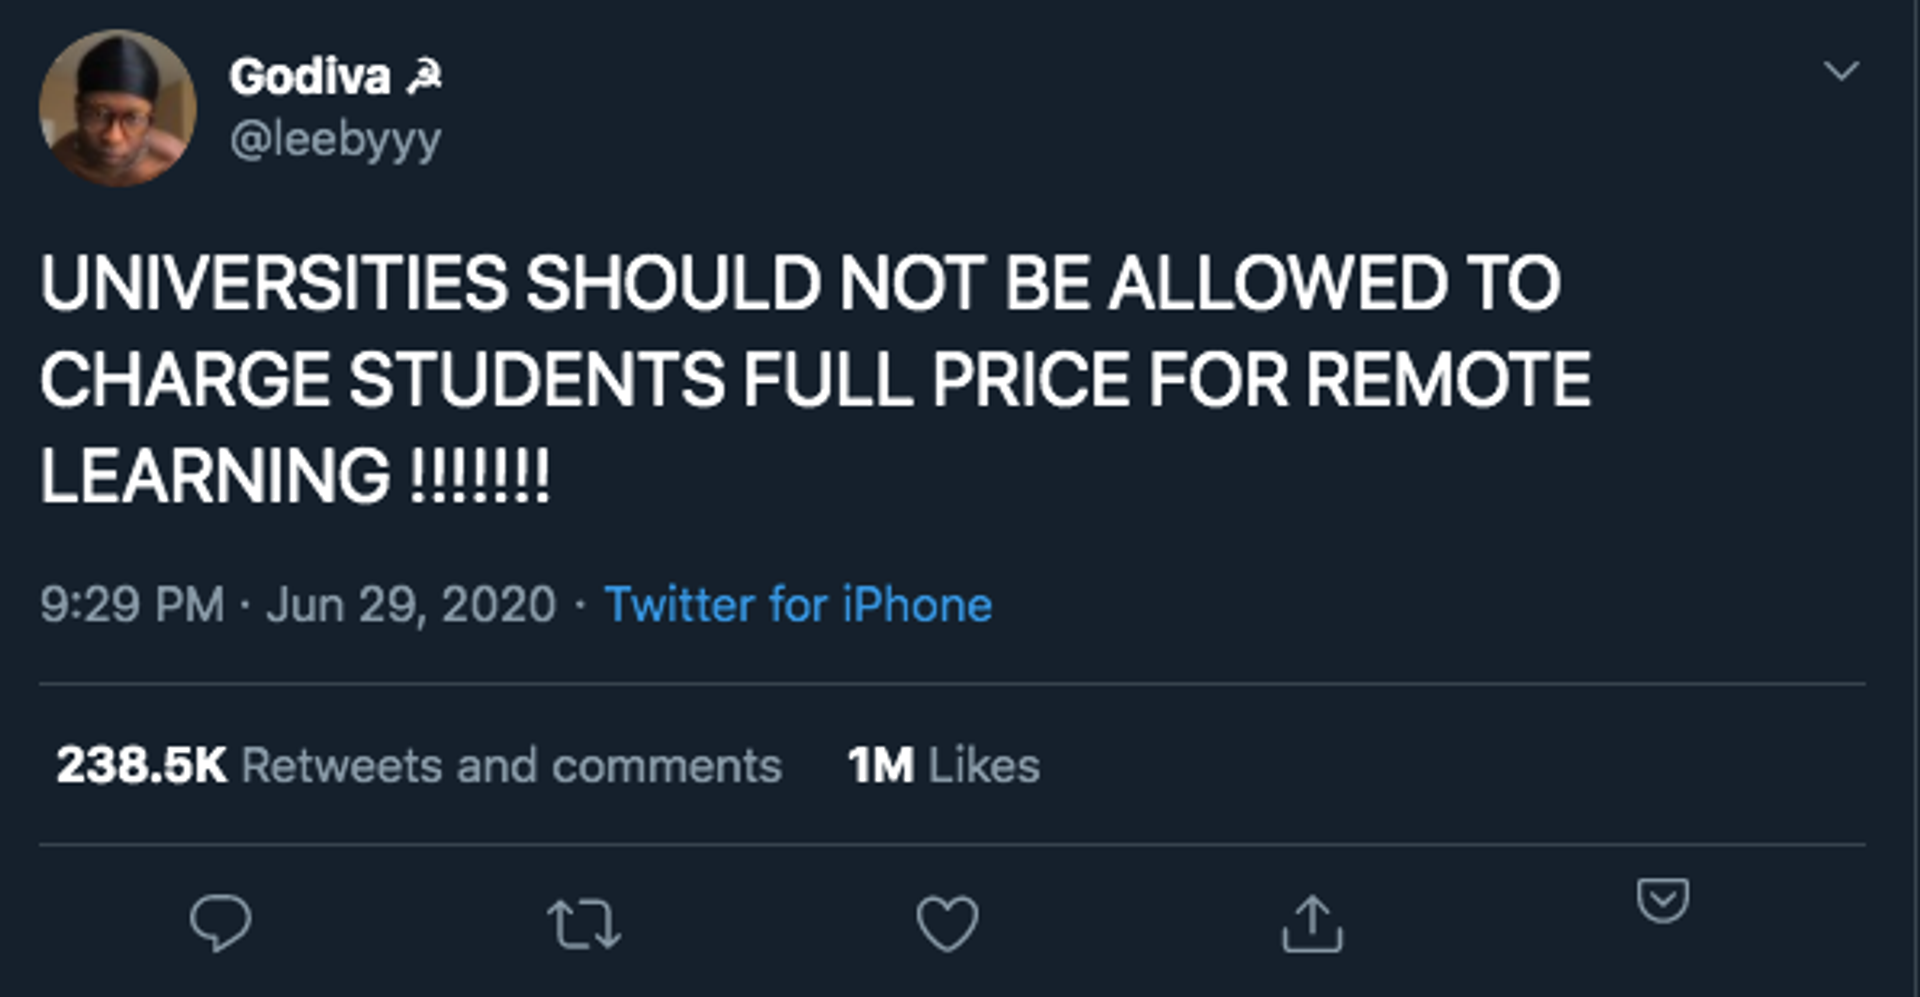Go to the @leebyyy handle
1920x997 pixels.
point(335,140)
